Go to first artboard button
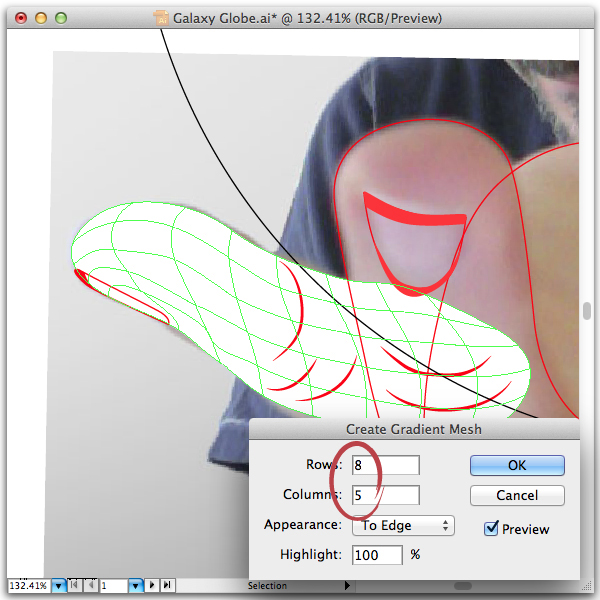The height and width of the screenshot is (600, 600). point(75,585)
